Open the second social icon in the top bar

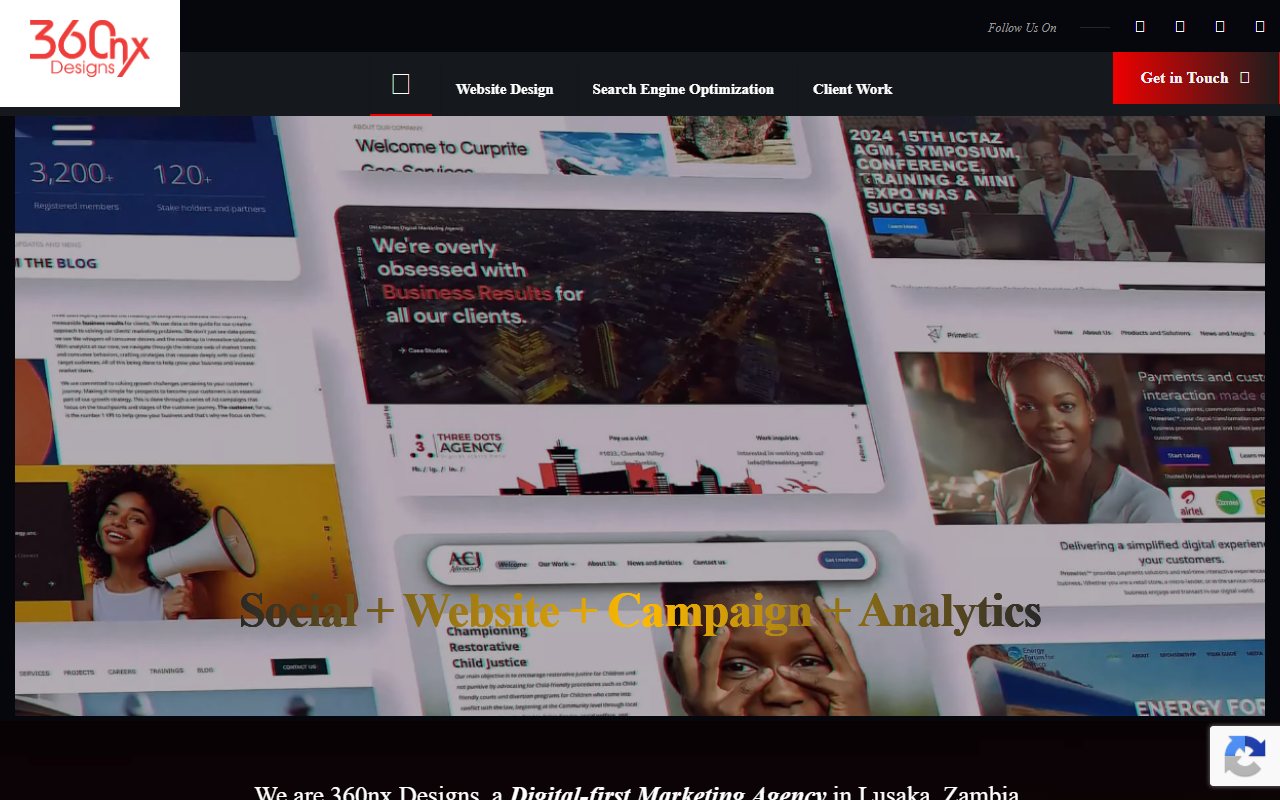pyautogui.click(x=1180, y=27)
